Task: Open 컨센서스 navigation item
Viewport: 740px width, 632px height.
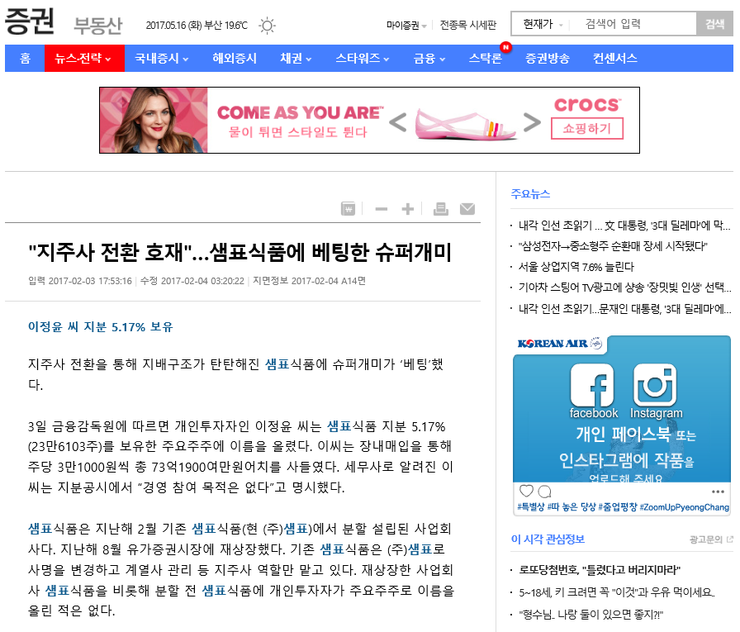Action: point(615,59)
